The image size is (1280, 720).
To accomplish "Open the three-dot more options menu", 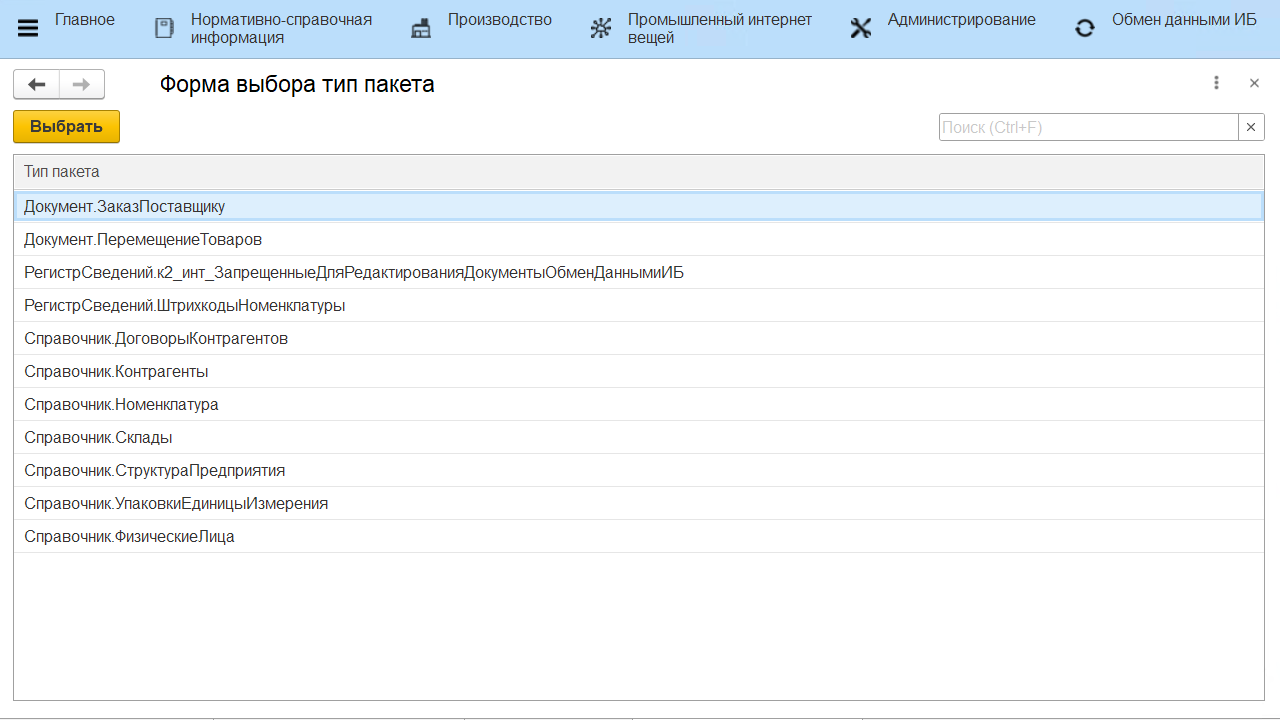I will (1216, 83).
